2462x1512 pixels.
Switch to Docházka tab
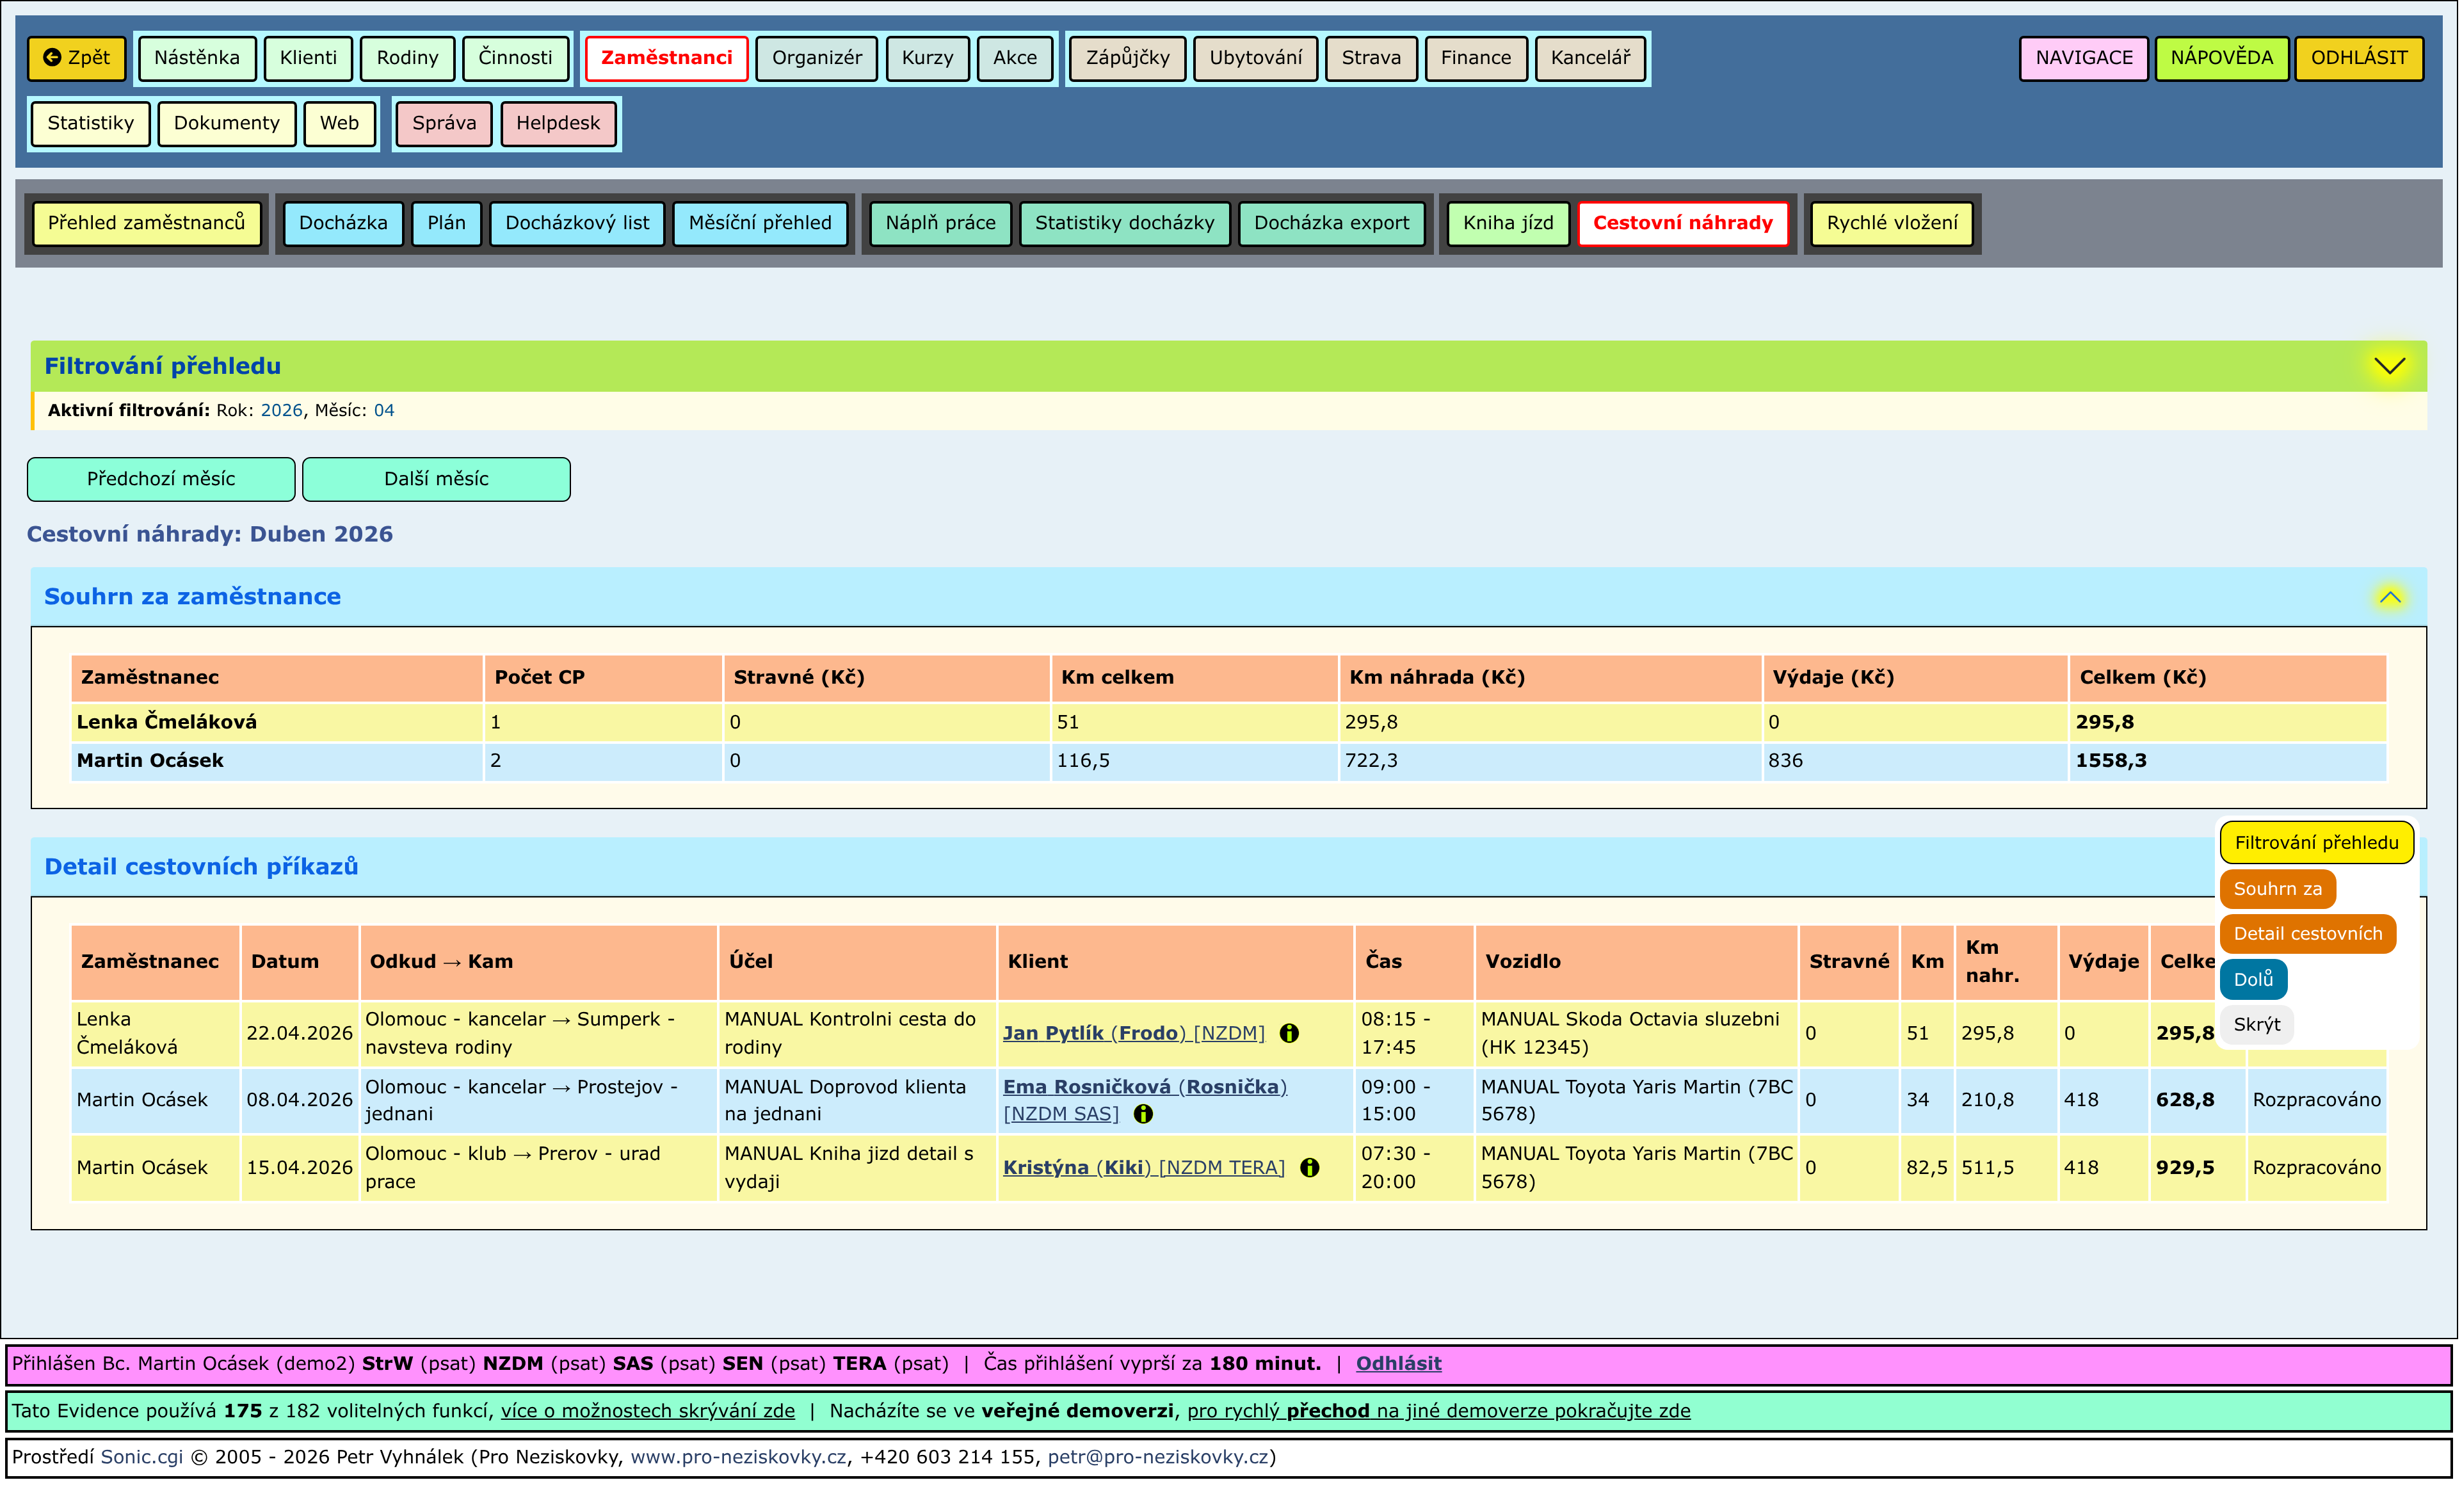click(x=343, y=223)
